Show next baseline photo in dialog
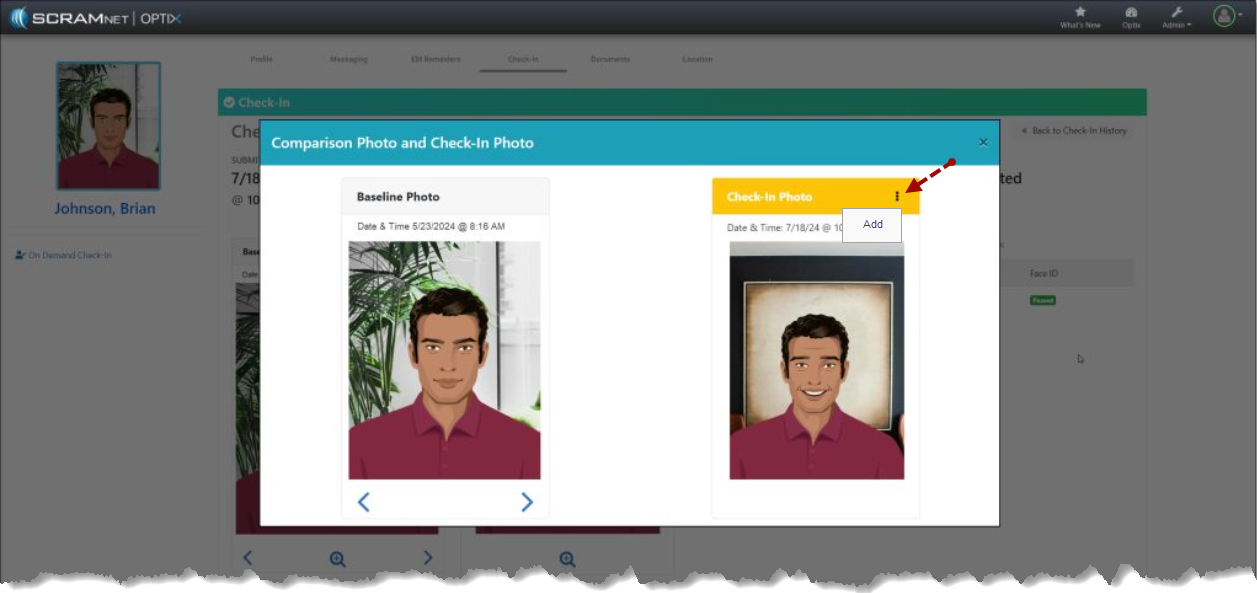The image size is (1257, 593). pos(526,502)
